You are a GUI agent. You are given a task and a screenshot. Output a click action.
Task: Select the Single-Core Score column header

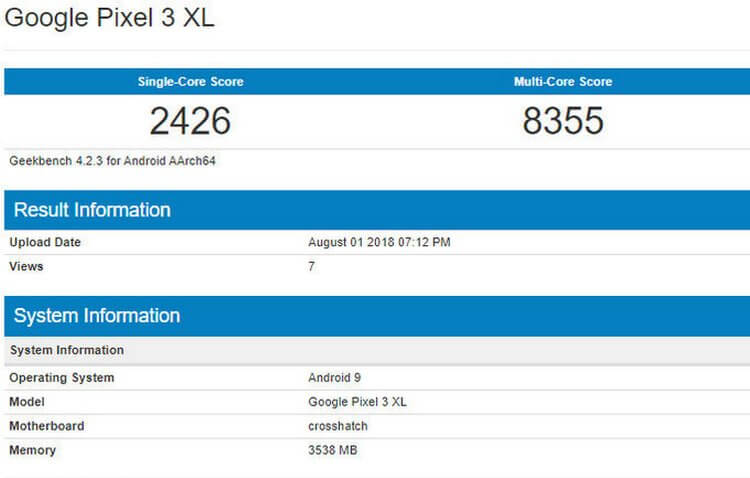[x=190, y=82]
